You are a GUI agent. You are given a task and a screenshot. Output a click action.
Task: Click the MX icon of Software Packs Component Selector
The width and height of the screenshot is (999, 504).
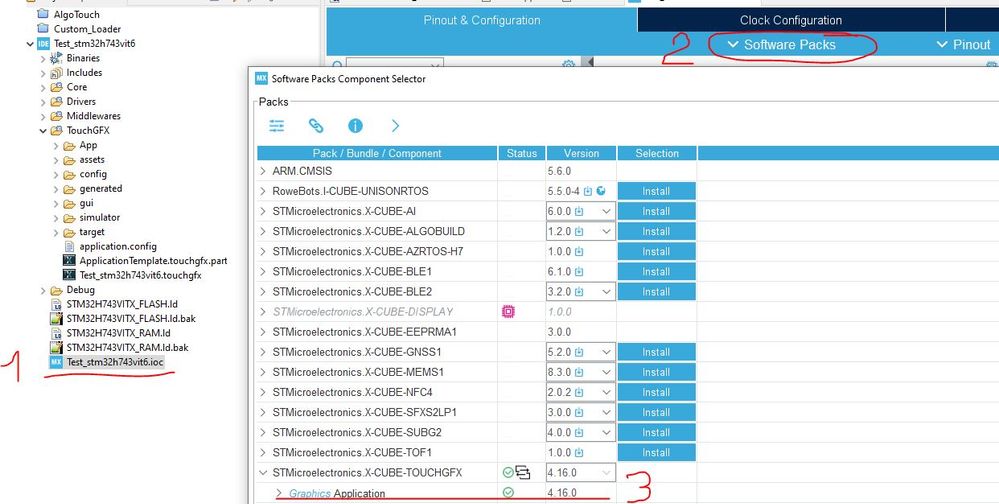[261, 78]
